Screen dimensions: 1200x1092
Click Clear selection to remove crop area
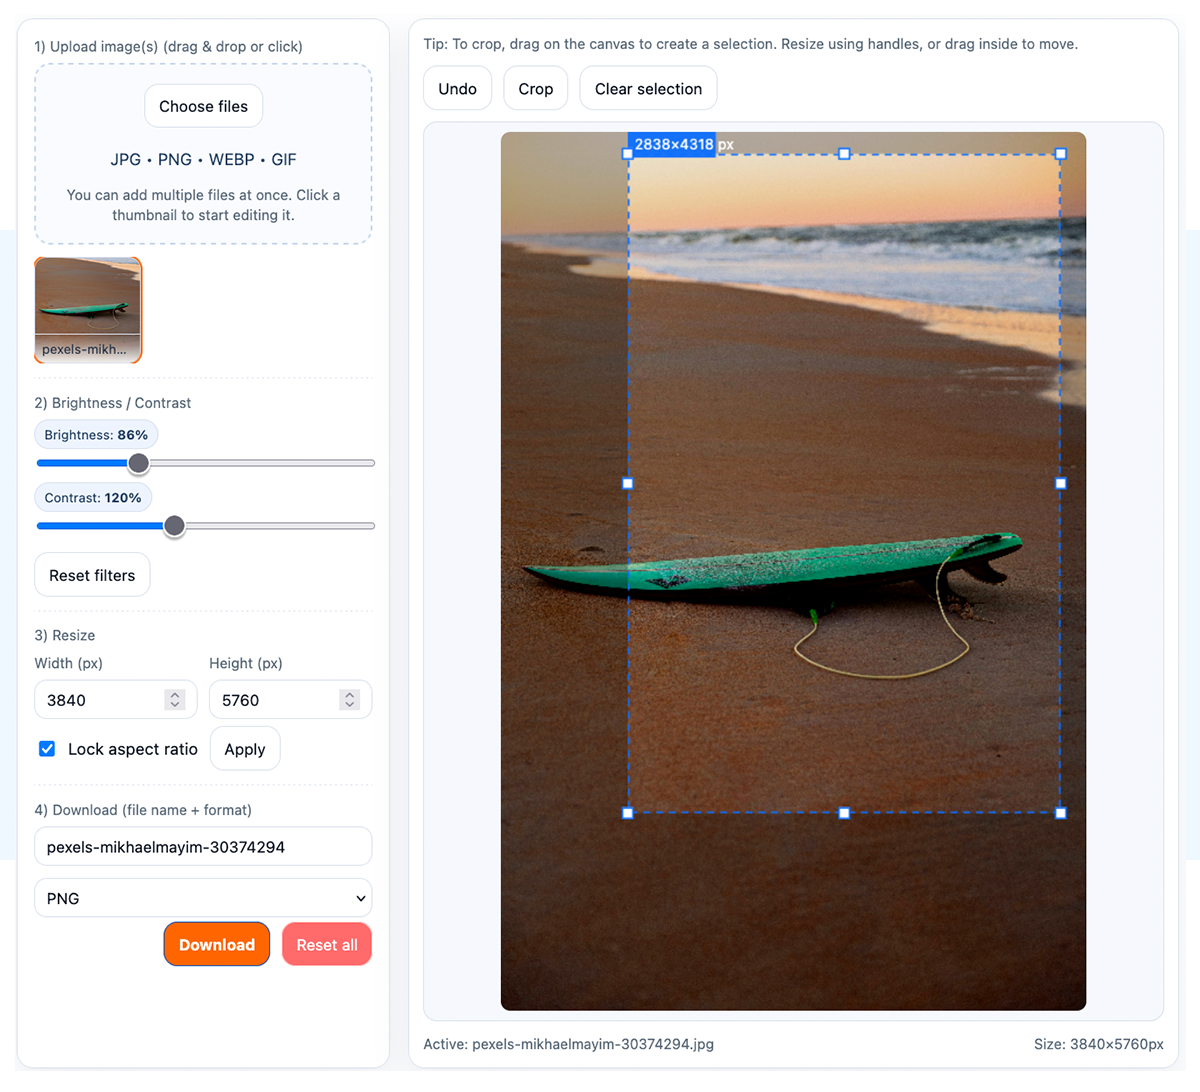[648, 88]
